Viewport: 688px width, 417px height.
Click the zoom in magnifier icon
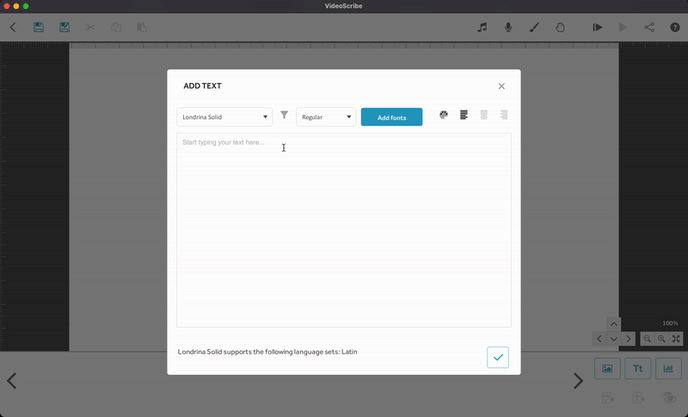click(662, 339)
